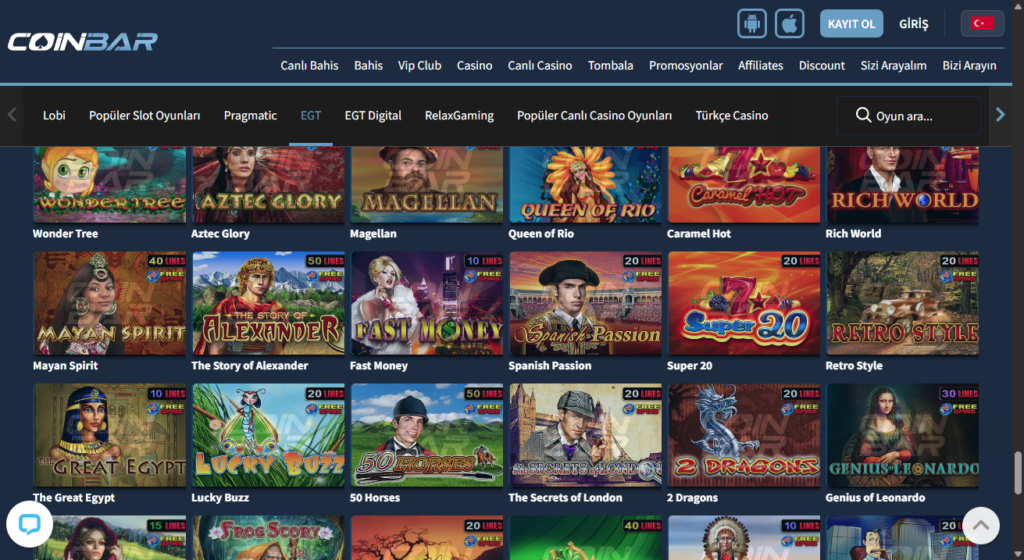Launch the Genius of Leonardo game
Image resolution: width=1024 pixels, height=560 pixels.
click(902, 435)
